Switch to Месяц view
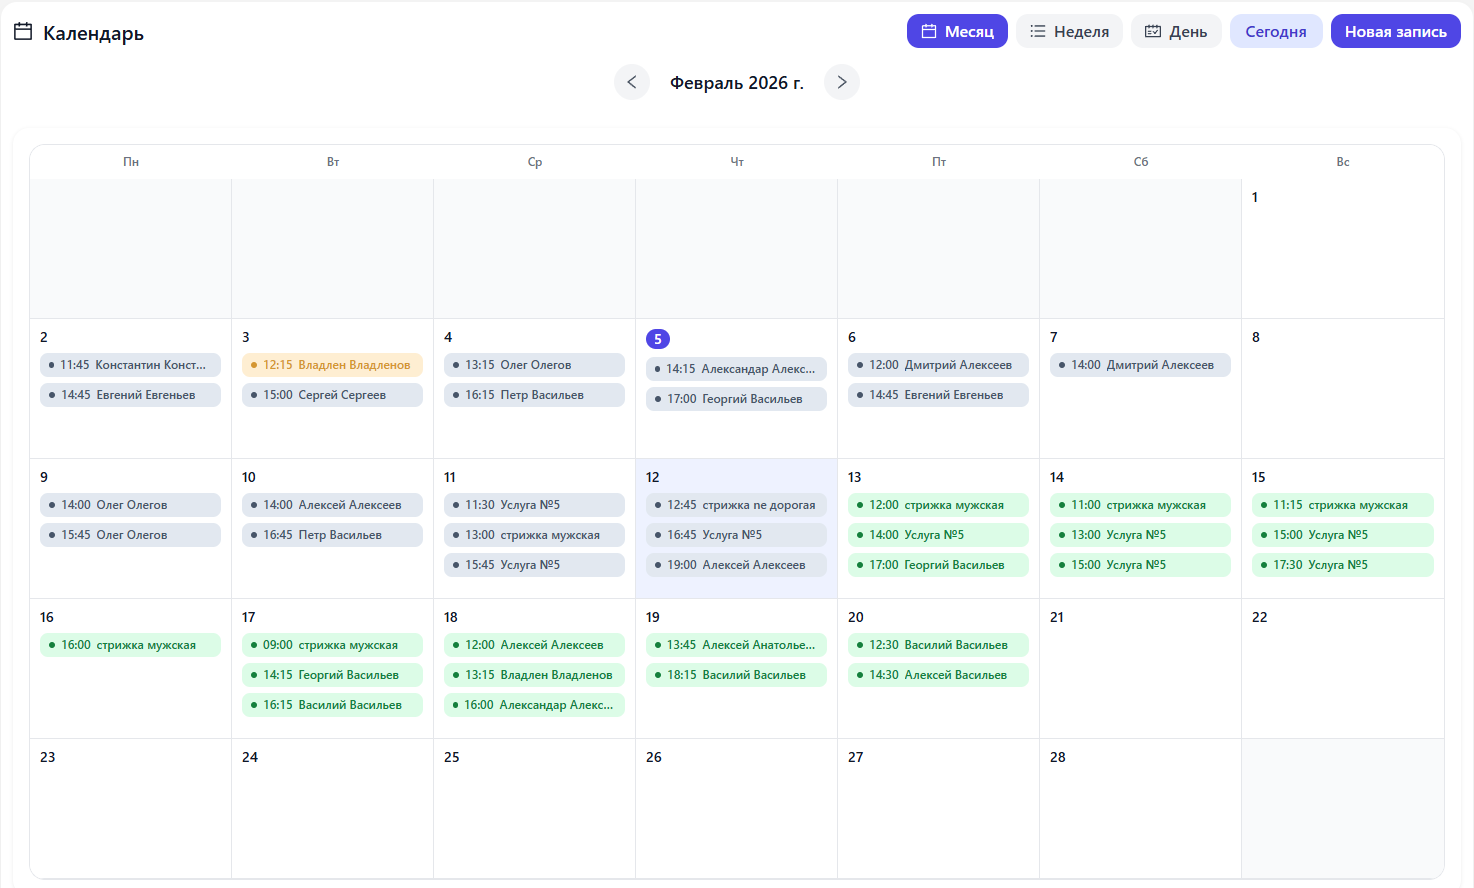 point(957,32)
